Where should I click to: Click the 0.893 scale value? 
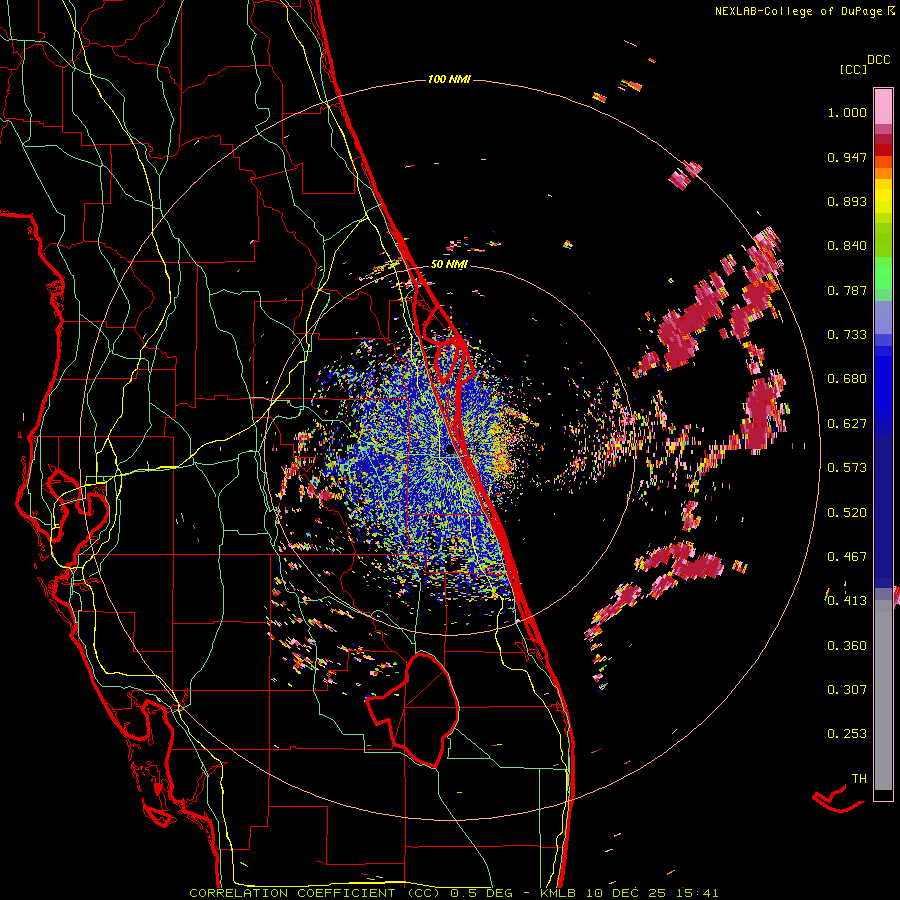tap(847, 201)
